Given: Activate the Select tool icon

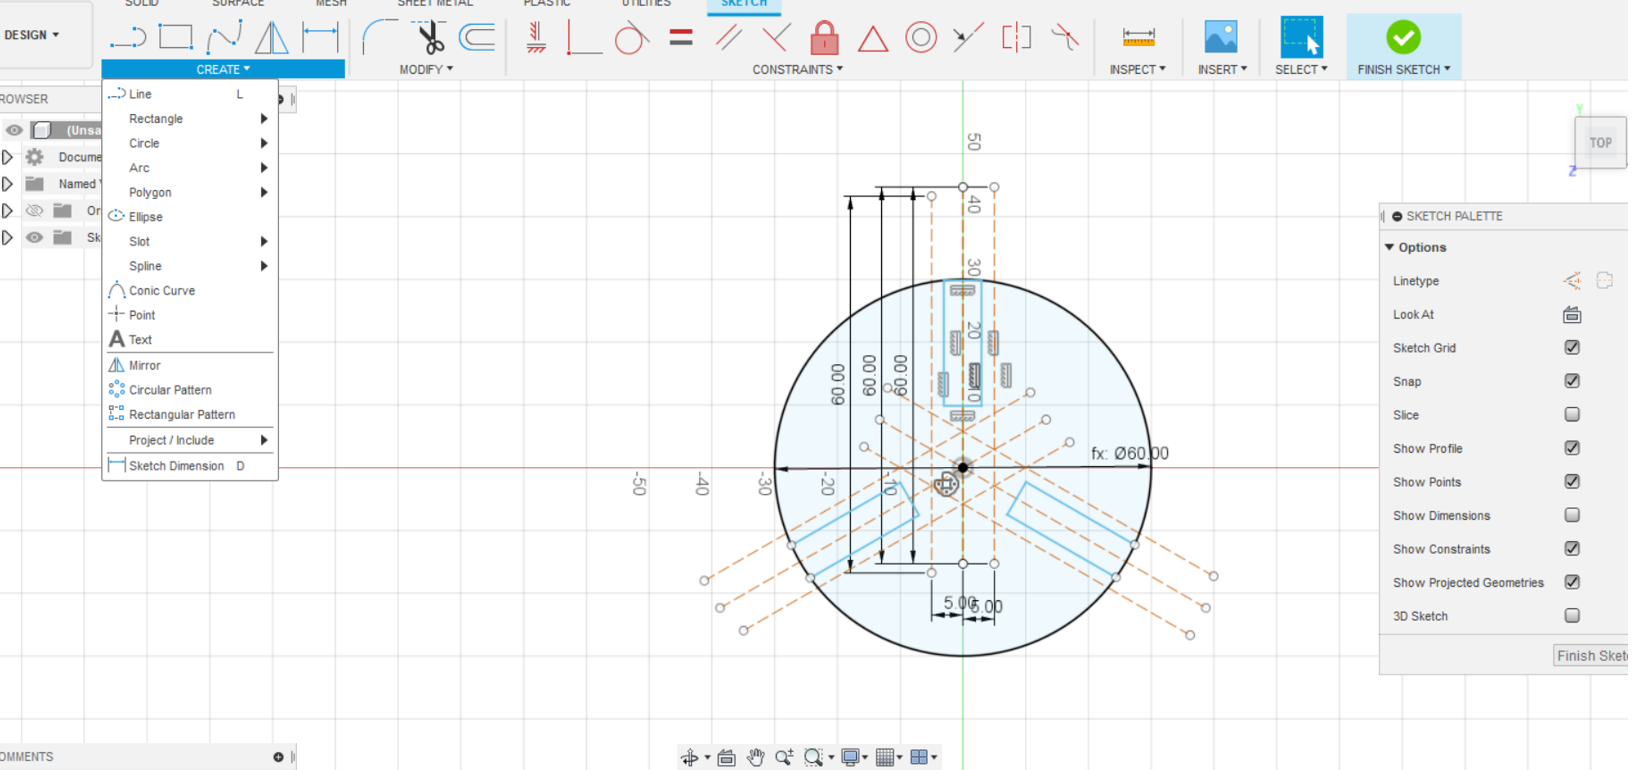Looking at the screenshot, I should pos(1302,38).
